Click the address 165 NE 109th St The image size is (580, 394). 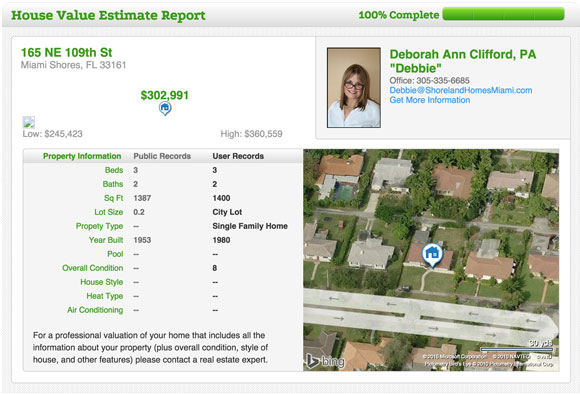pyautogui.click(x=67, y=53)
